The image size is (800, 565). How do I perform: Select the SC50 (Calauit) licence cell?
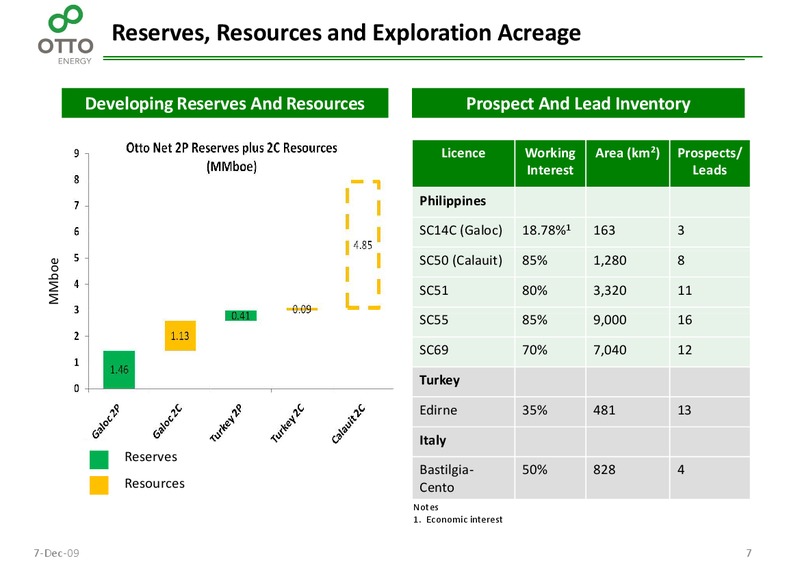[x=463, y=261]
